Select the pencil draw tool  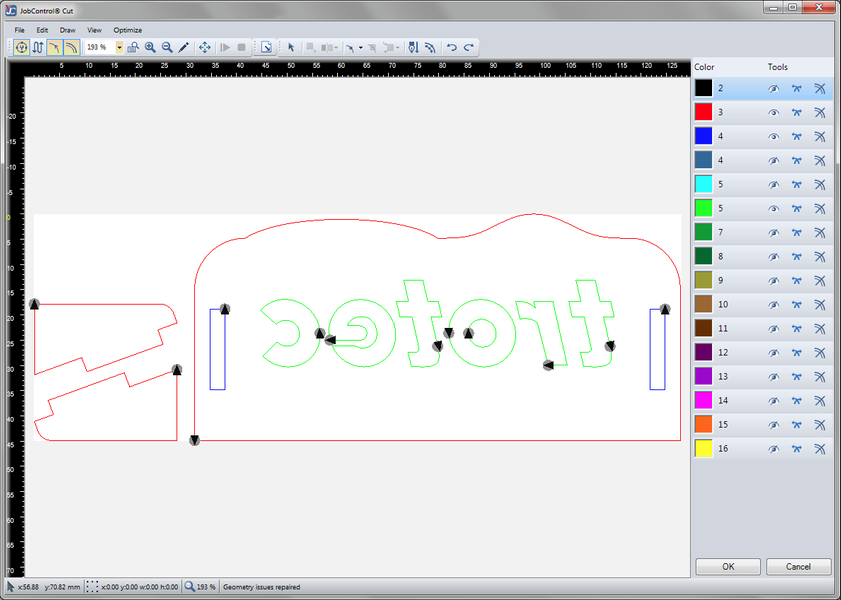point(184,47)
